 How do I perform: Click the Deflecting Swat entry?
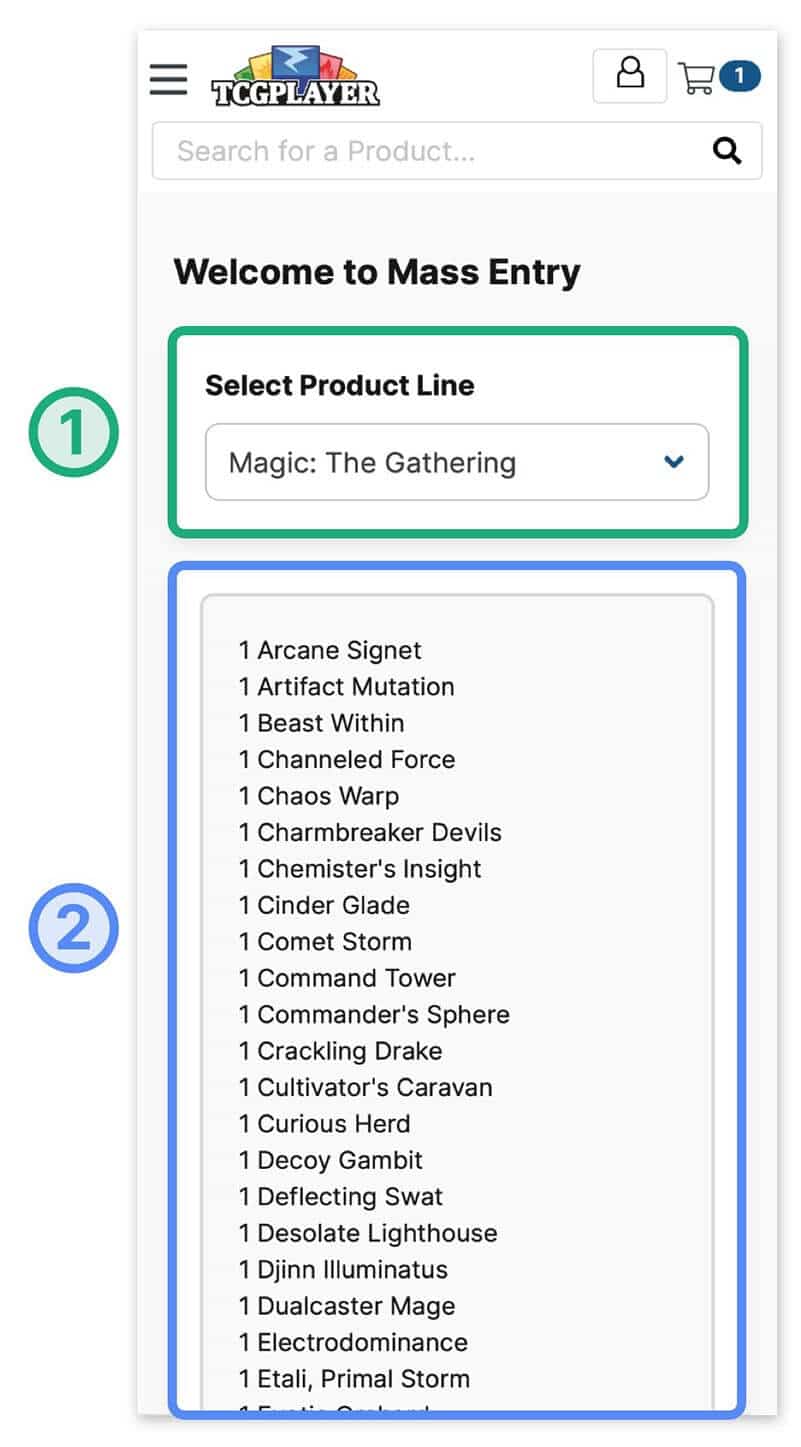339,1196
